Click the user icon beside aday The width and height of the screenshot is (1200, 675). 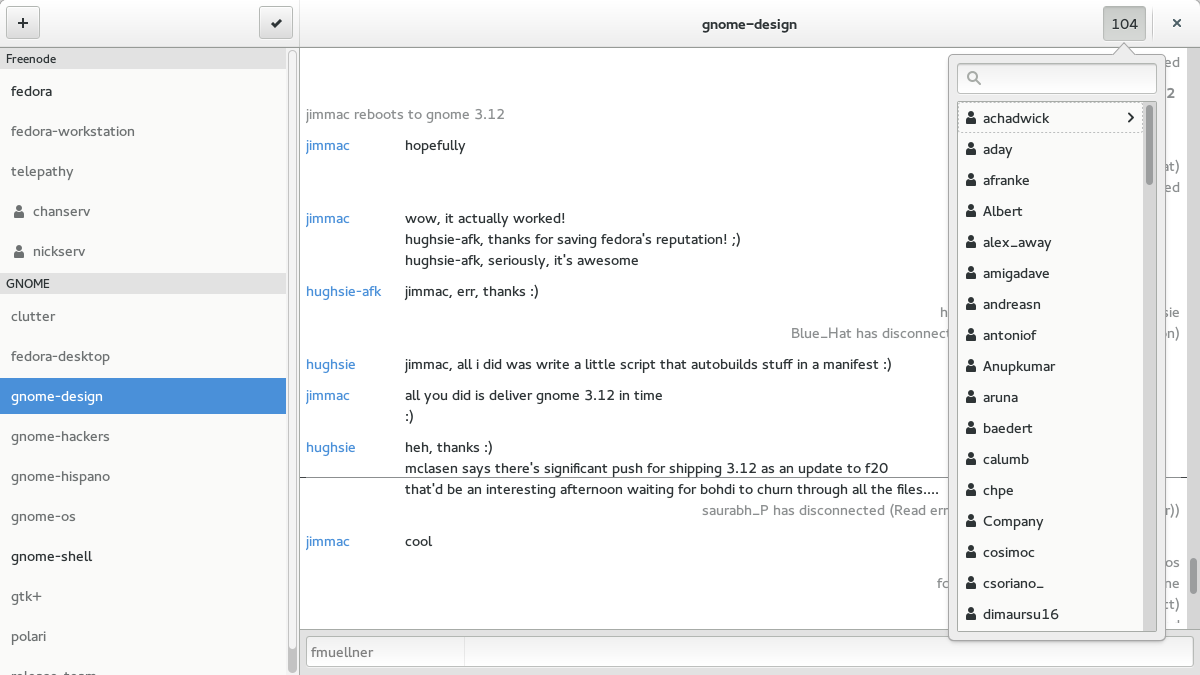[971, 149]
